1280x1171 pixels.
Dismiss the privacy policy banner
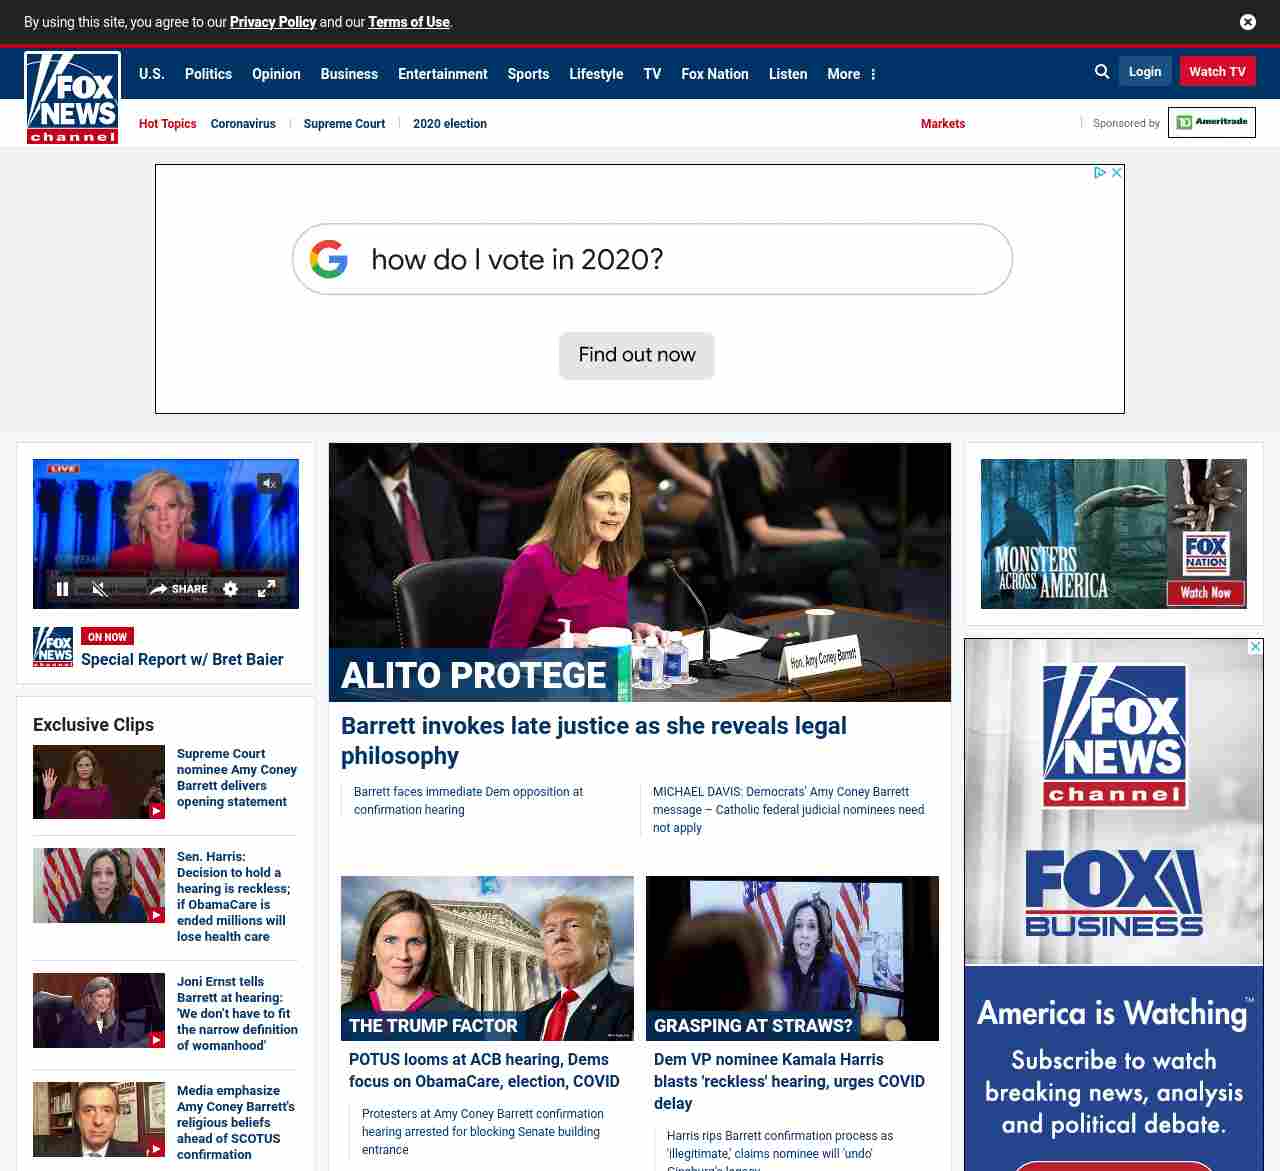point(1247,22)
